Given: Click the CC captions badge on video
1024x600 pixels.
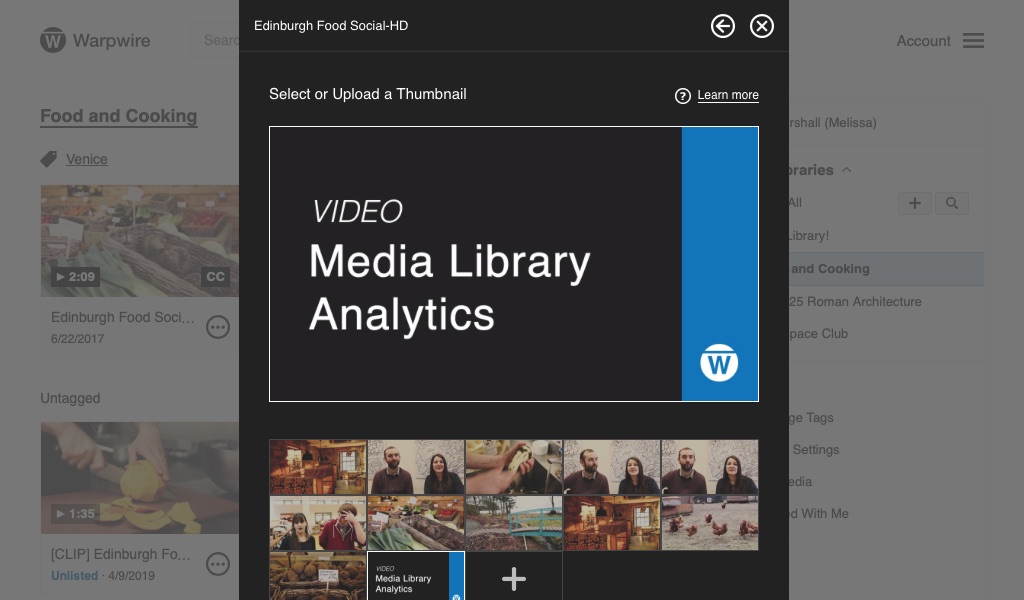Looking at the screenshot, I should (x=215, y=277).
